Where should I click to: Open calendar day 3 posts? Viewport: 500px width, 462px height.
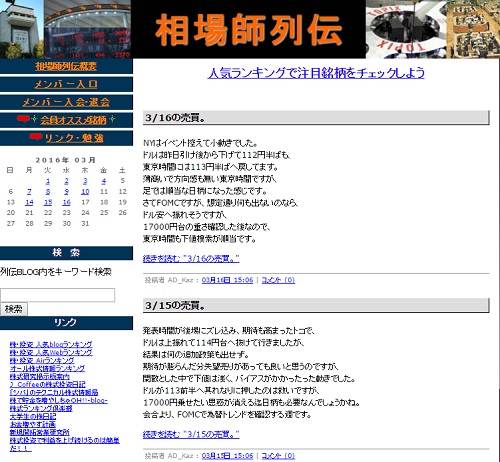pyautogui.click(x=85, y=181)
